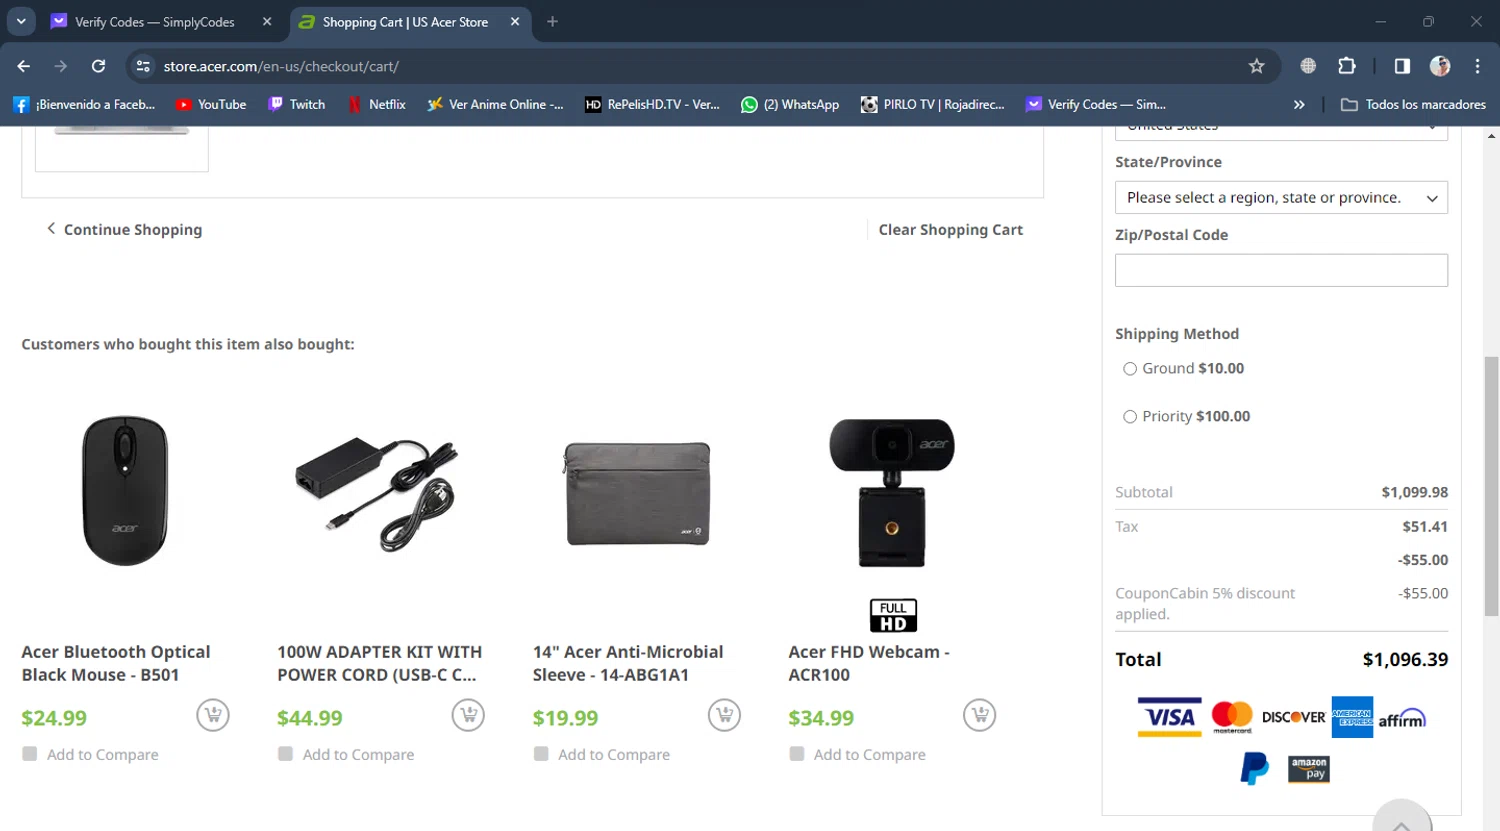Open the translate globe icon
The width and height of the screenshot is (1500, 831).
point(1308,66)
